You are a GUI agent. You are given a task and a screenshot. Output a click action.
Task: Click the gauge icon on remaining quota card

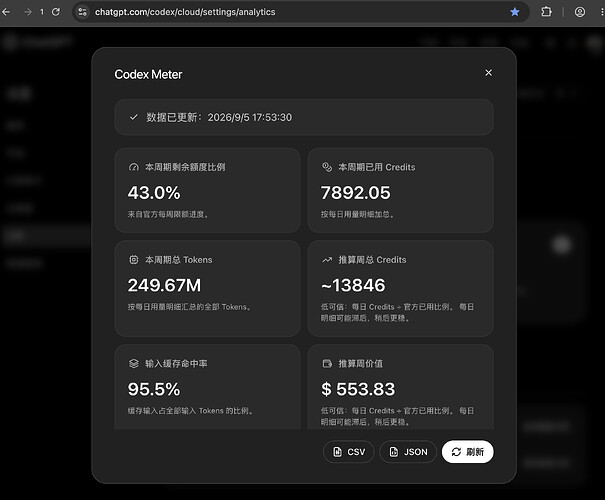(x=134, y=167)
